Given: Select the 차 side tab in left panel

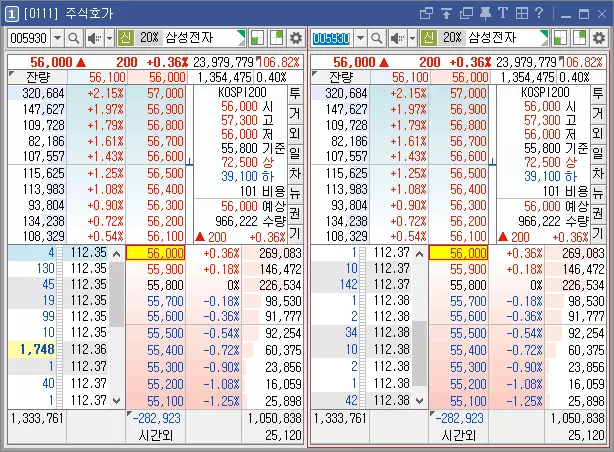Looking at the screenshot, I should click(295, 174).
